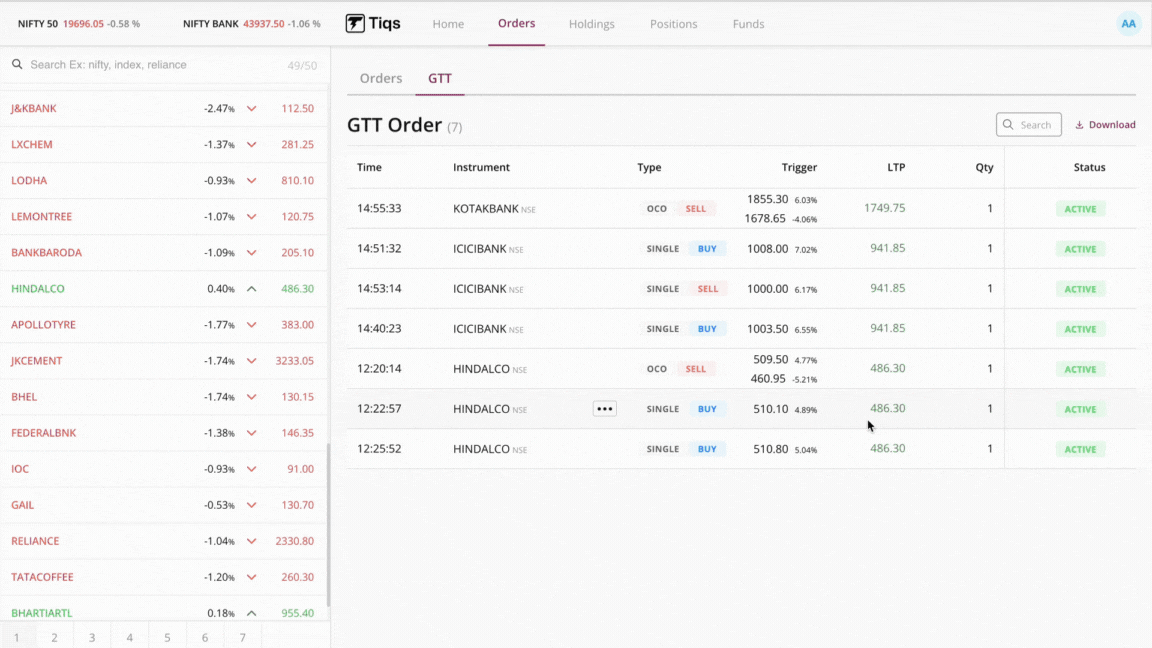Switch to watchlist page 6

coord(205,637)
